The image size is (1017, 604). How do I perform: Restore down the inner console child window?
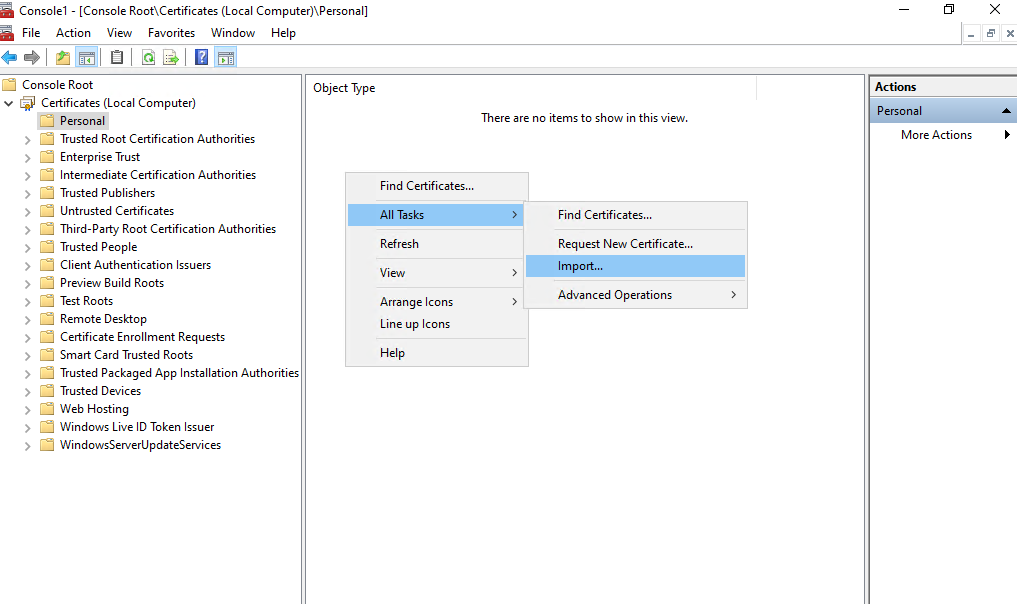[990, 33]
